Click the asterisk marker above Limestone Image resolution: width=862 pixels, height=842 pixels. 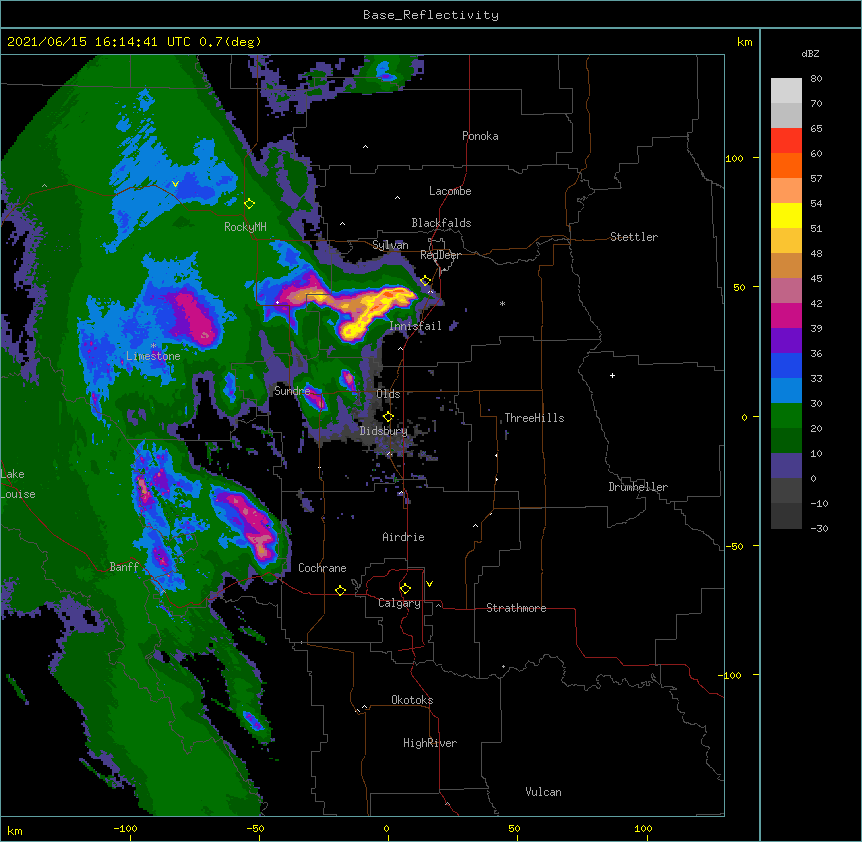click(x=153, y=346)
